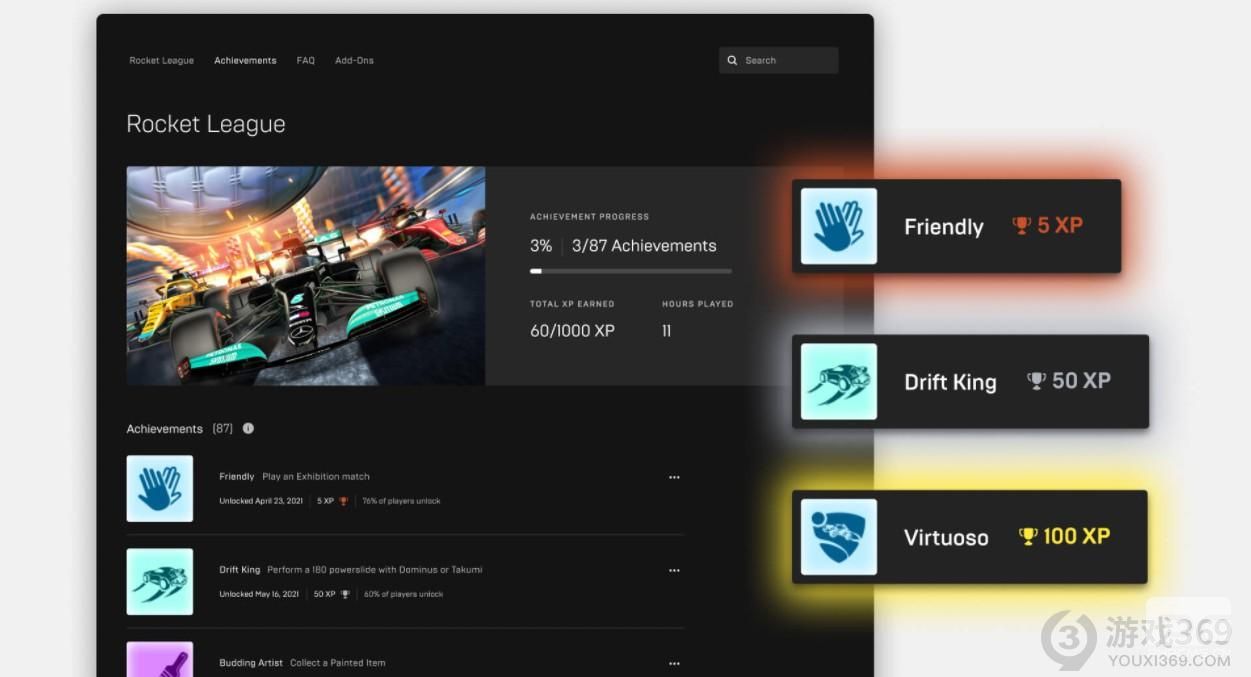
Task: Click the "ACHIEVEMENT PROGRESS" label
Action: click(589, 217)
